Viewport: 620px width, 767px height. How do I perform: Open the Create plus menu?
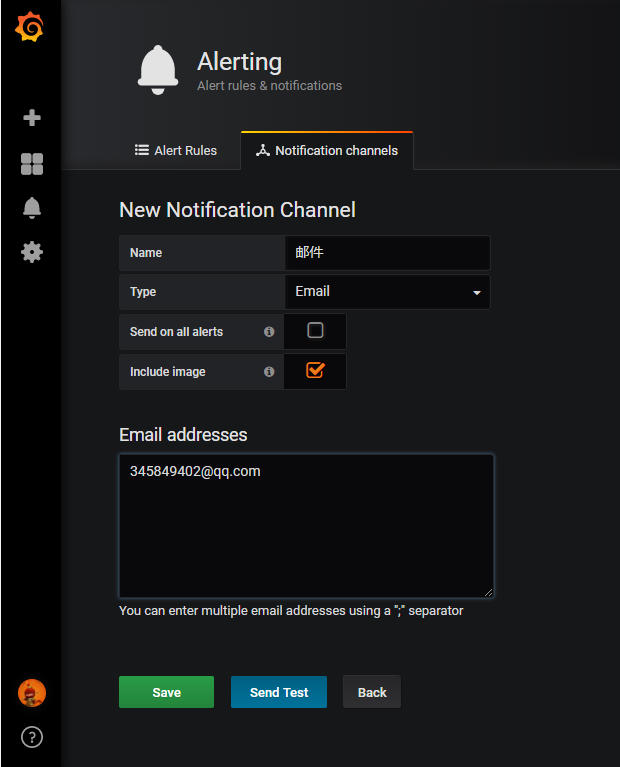pyautogui.click(x=32, y=117)
